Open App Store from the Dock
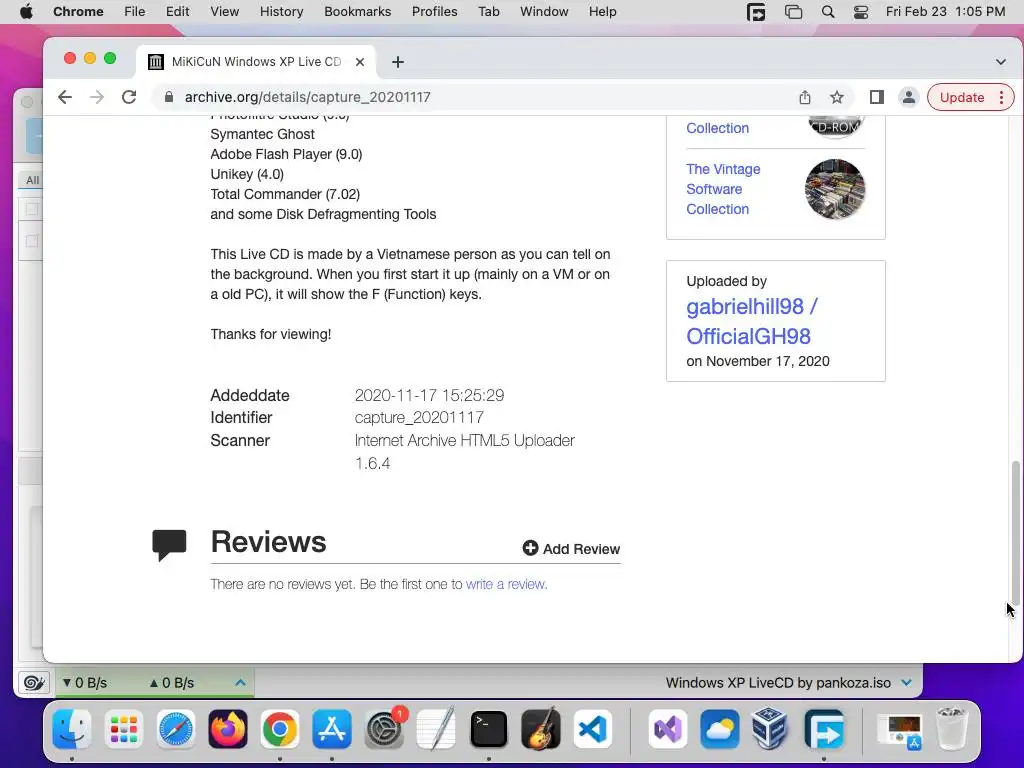Image resolution: width=1024 pixels, height=768 pixels. point(332,729)
